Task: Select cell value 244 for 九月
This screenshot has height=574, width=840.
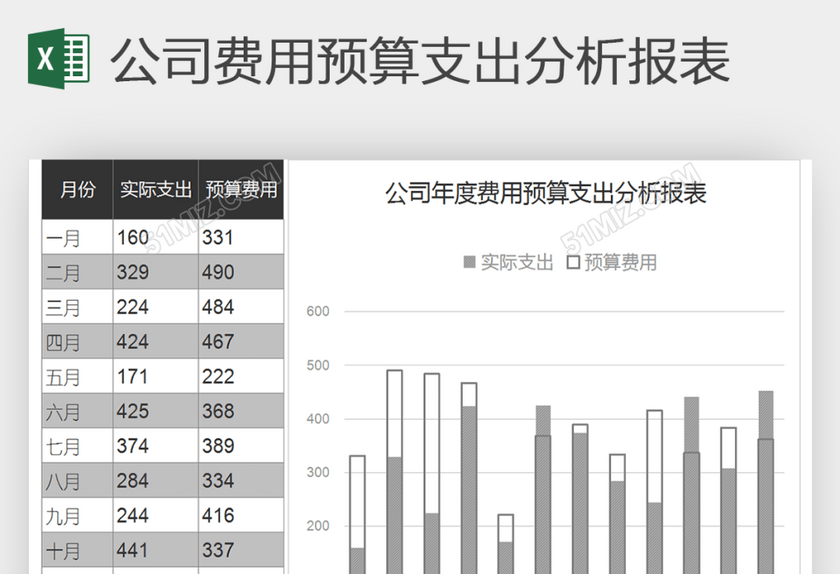Action: [133, 516]
